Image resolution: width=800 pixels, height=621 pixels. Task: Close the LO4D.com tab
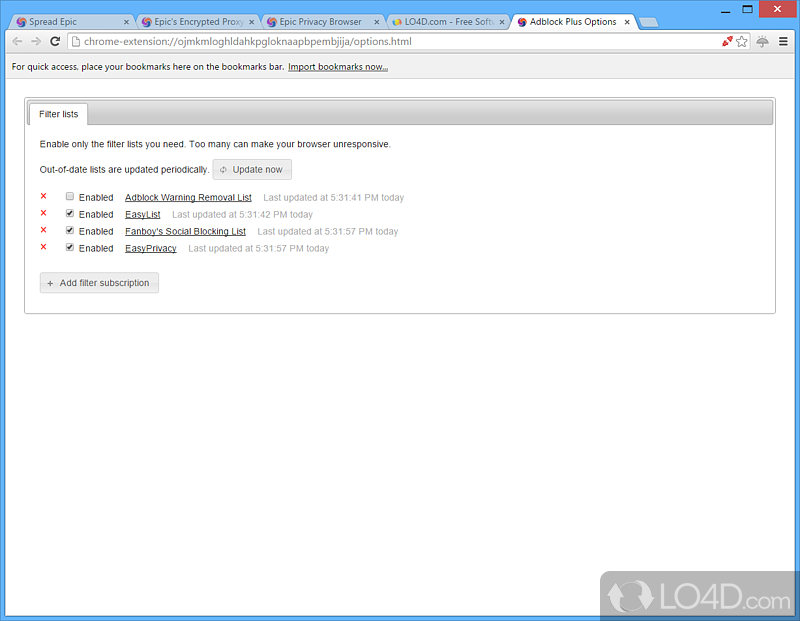502,22
